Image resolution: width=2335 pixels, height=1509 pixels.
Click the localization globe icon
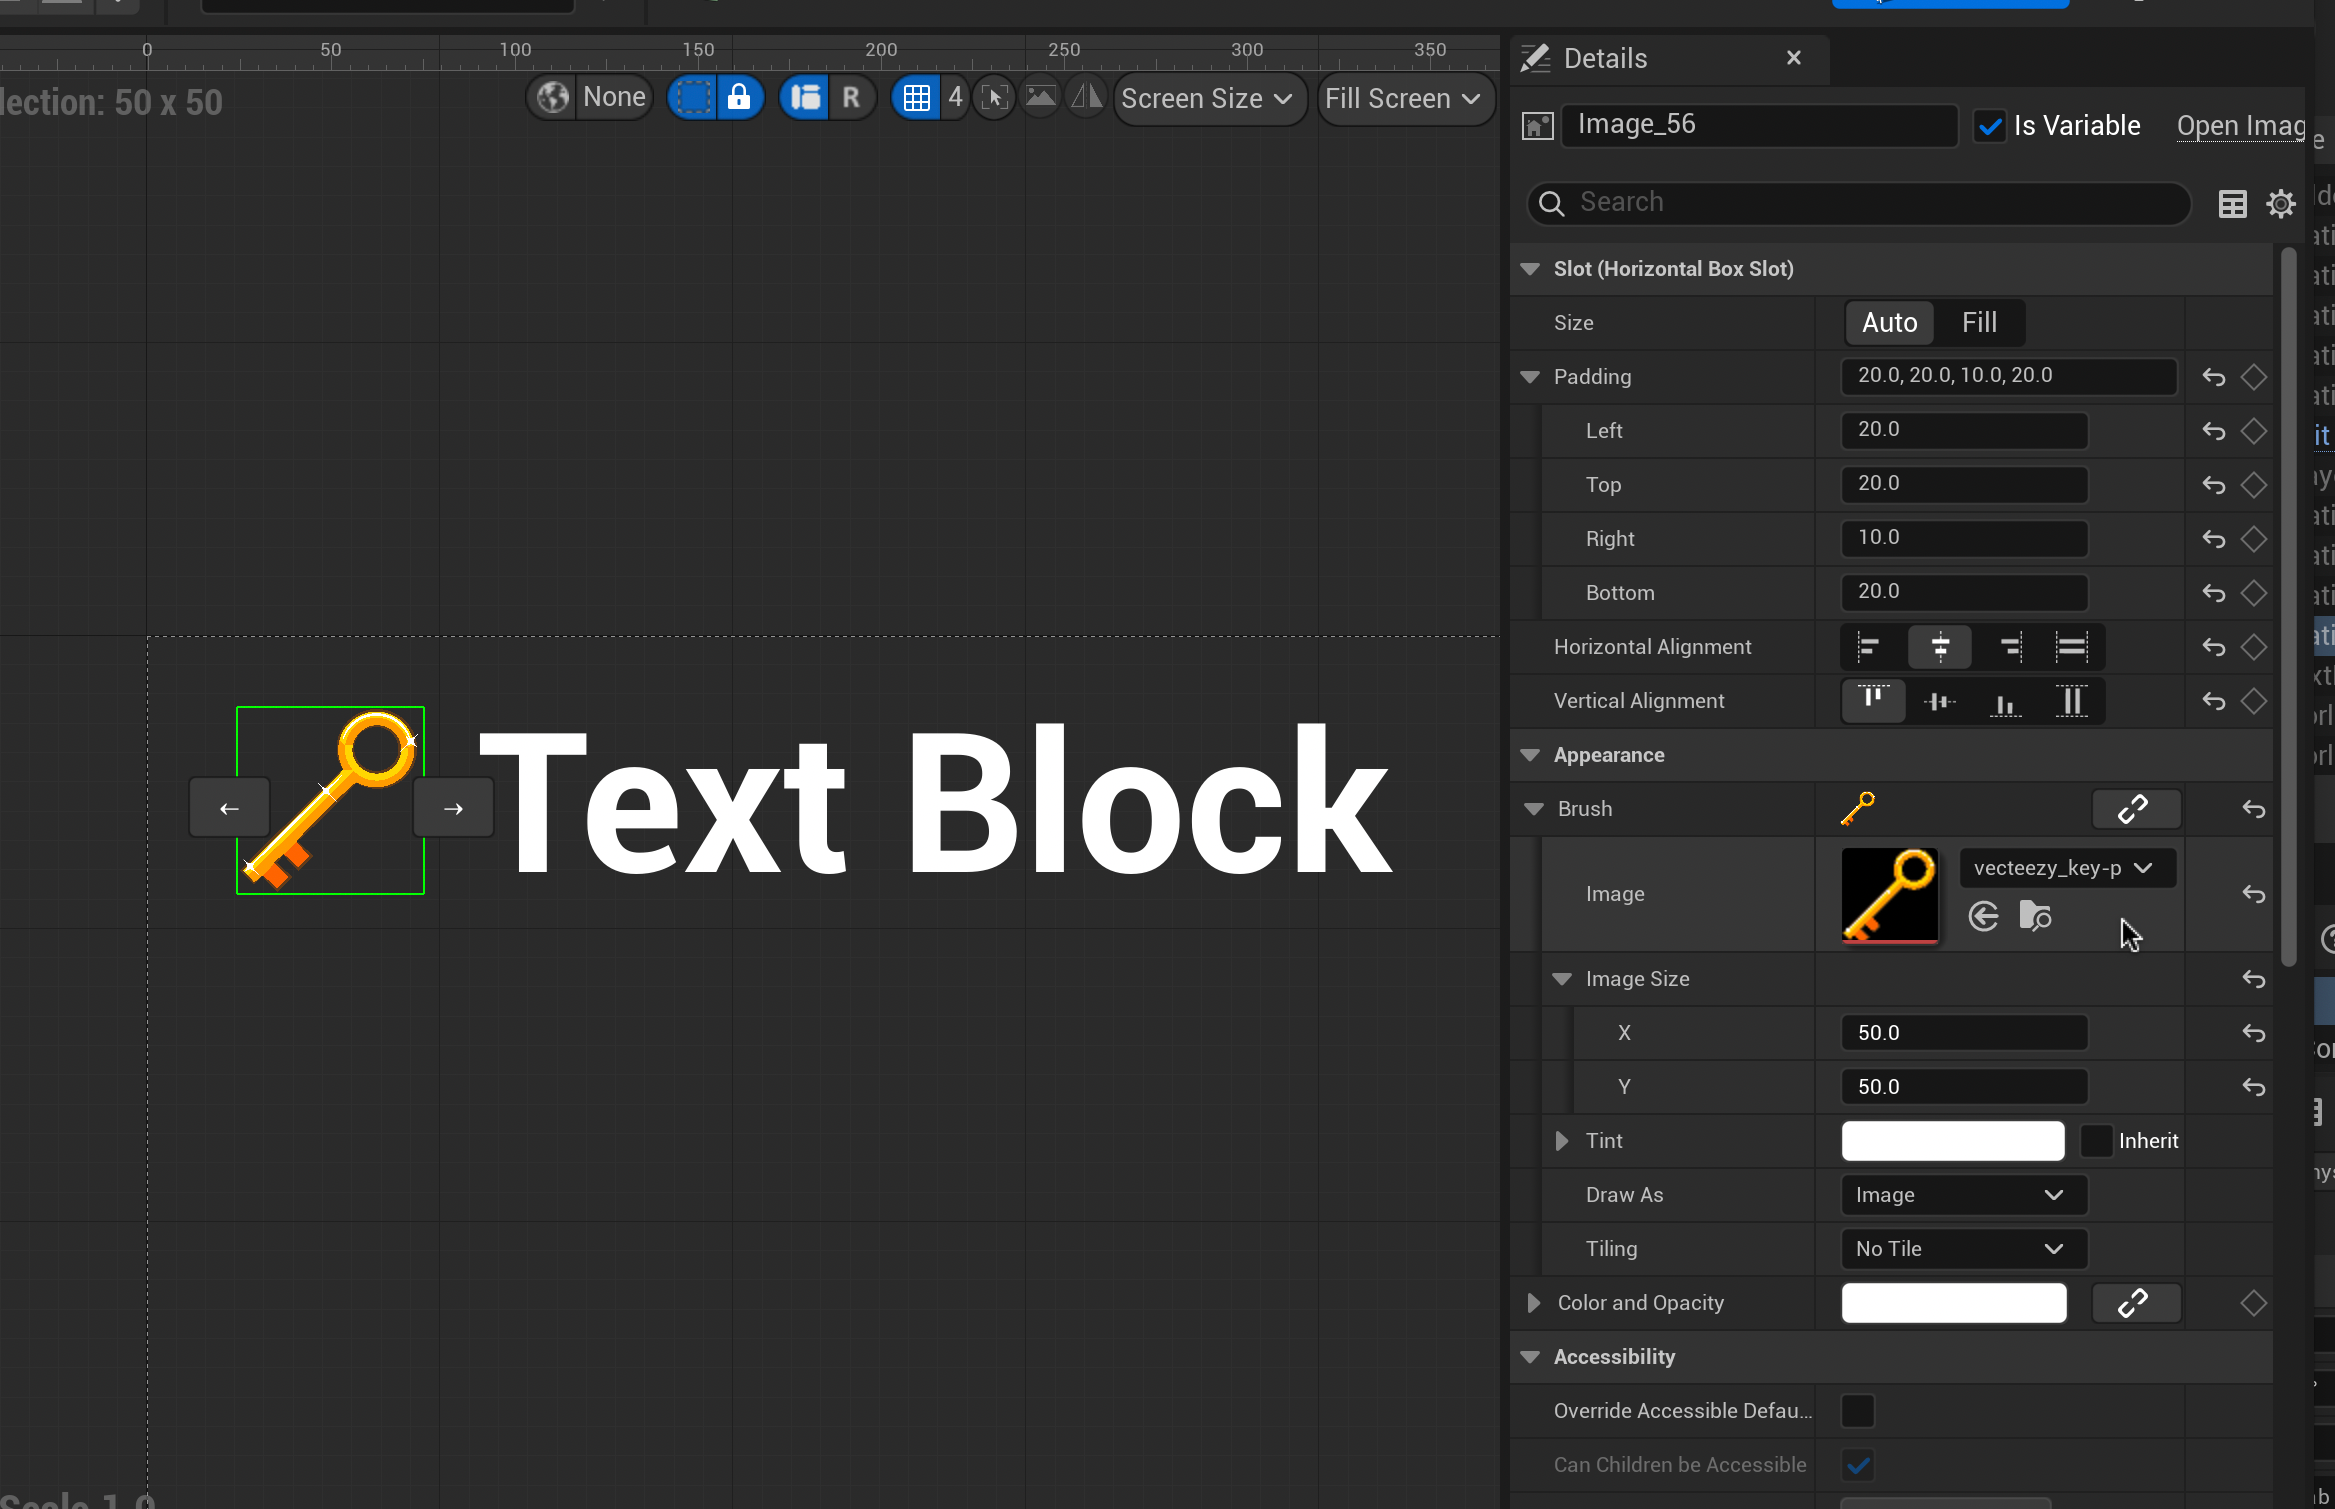(553, 98)
